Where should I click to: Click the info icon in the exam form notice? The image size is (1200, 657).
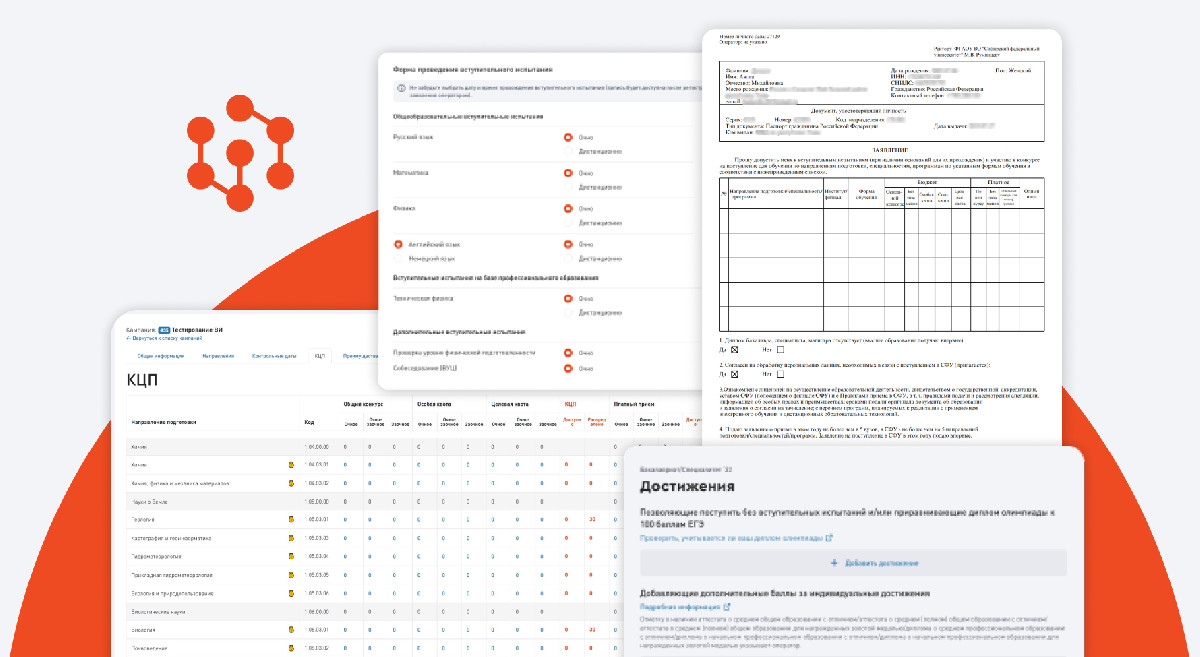point(401,90)
